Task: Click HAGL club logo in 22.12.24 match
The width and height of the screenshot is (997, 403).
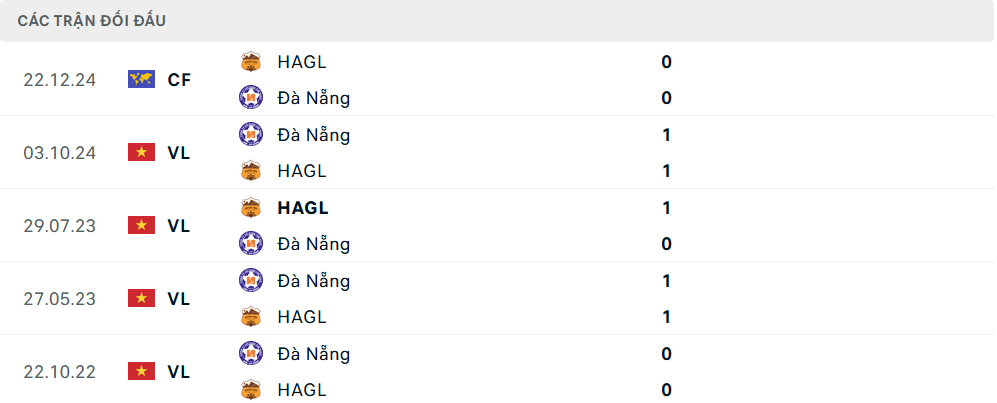Action: pos(251,62)
